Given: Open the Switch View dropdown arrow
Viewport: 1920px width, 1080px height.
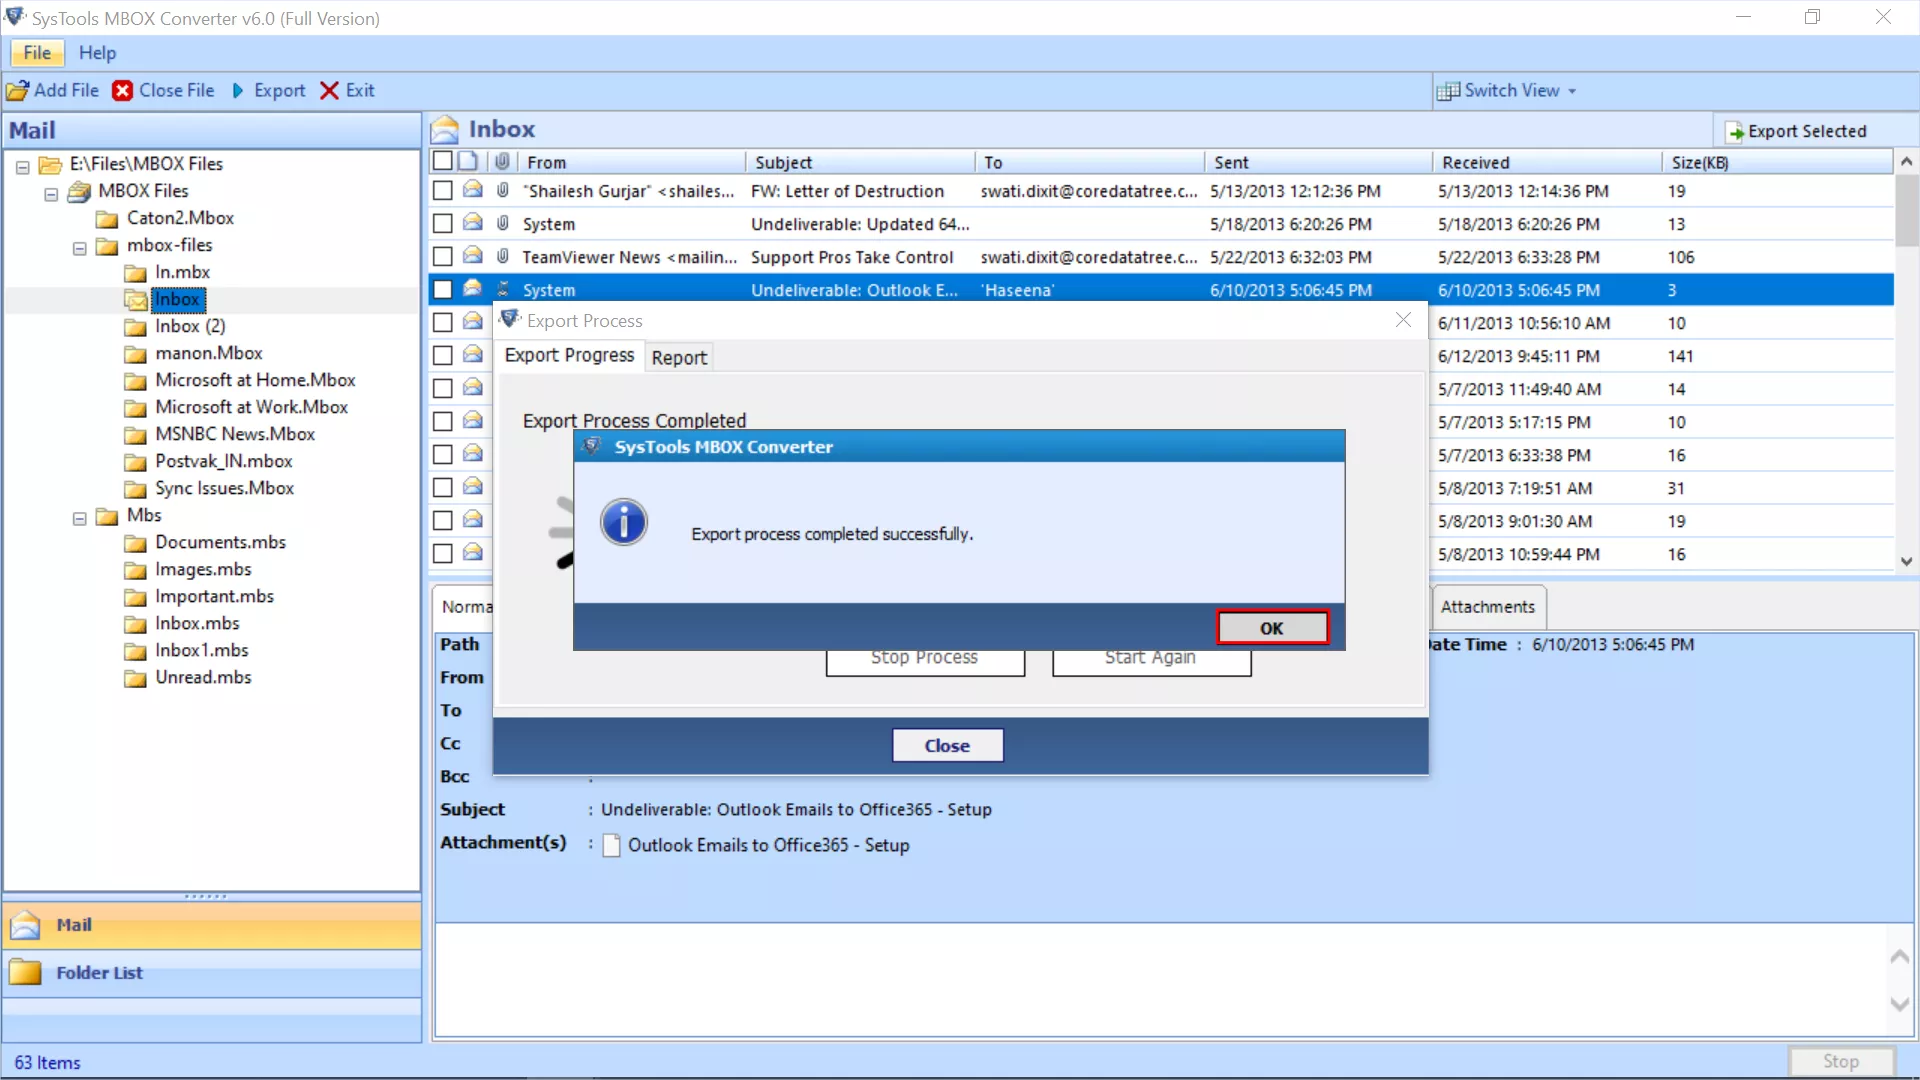Looking at the screenshot, I should [1572, 91].
